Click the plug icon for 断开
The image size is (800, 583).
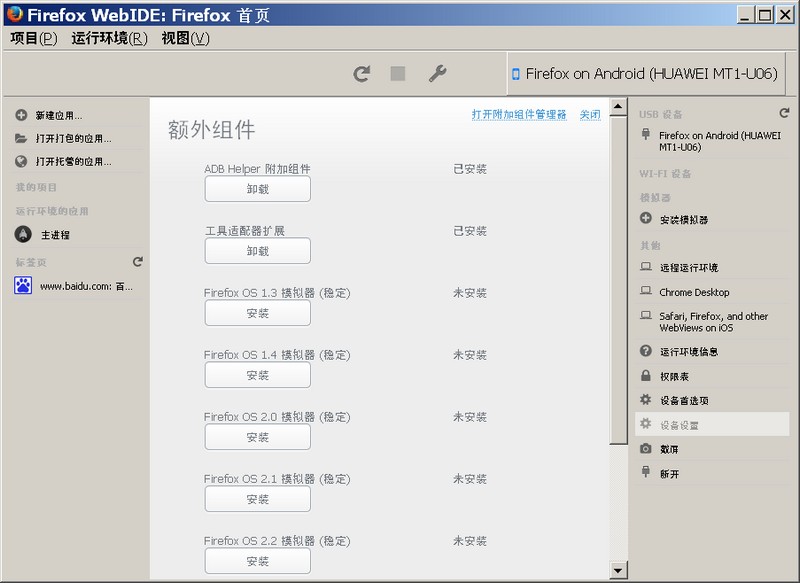click(646, 472)
